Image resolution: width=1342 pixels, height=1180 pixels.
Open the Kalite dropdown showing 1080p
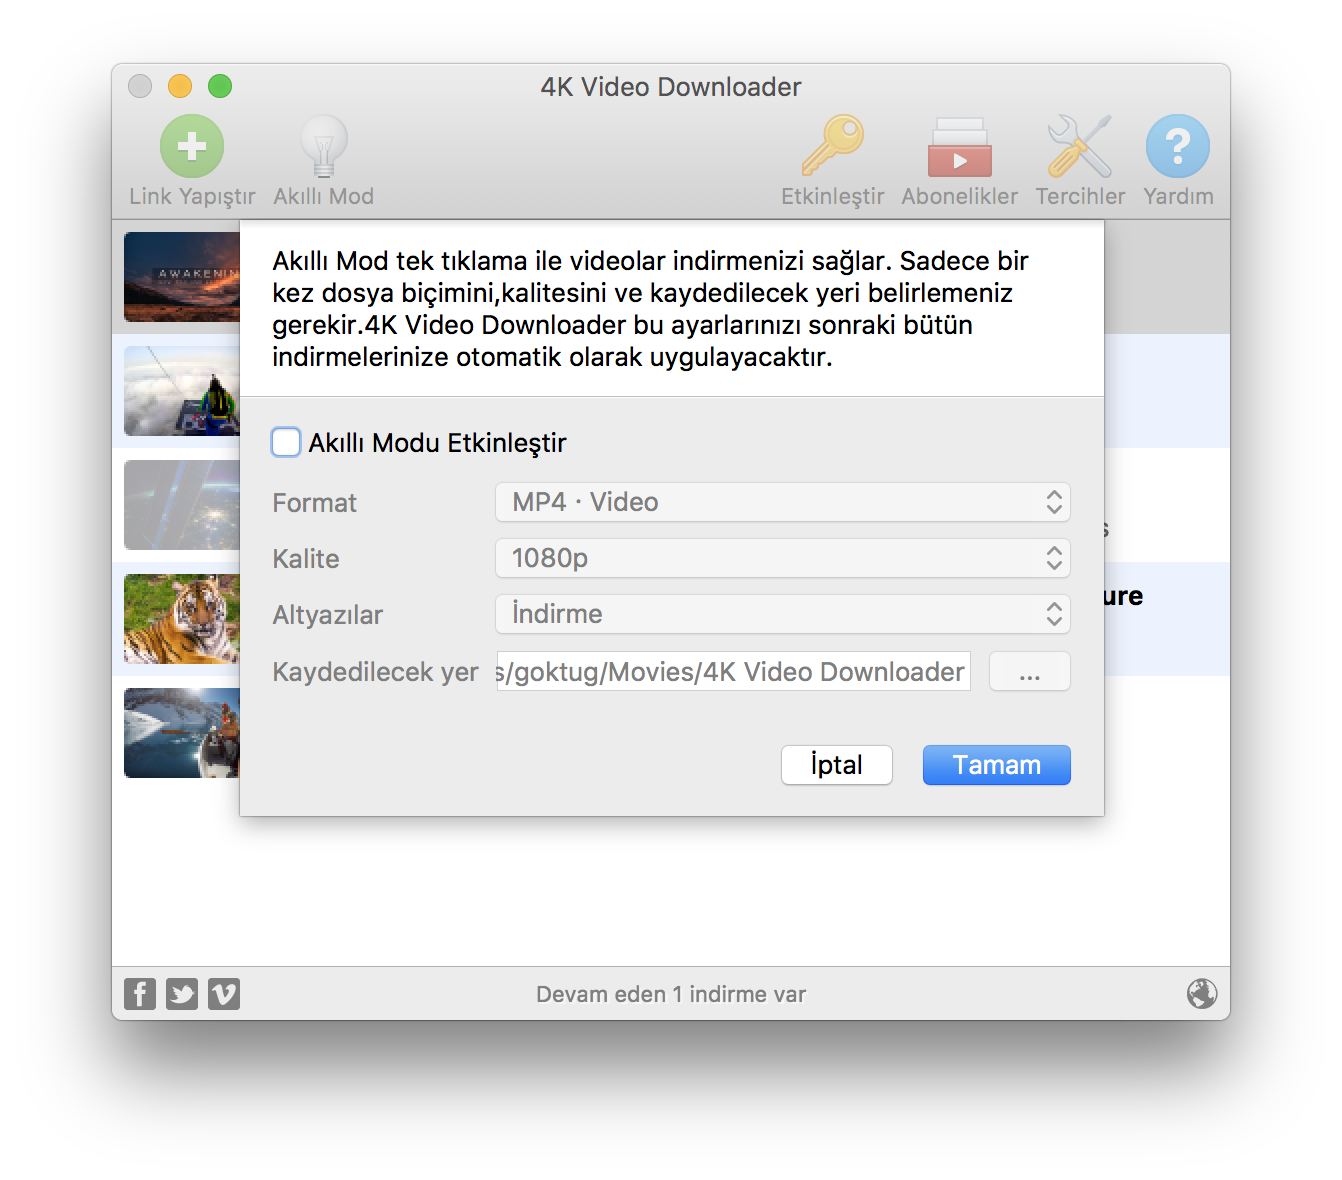coord(782,558)
